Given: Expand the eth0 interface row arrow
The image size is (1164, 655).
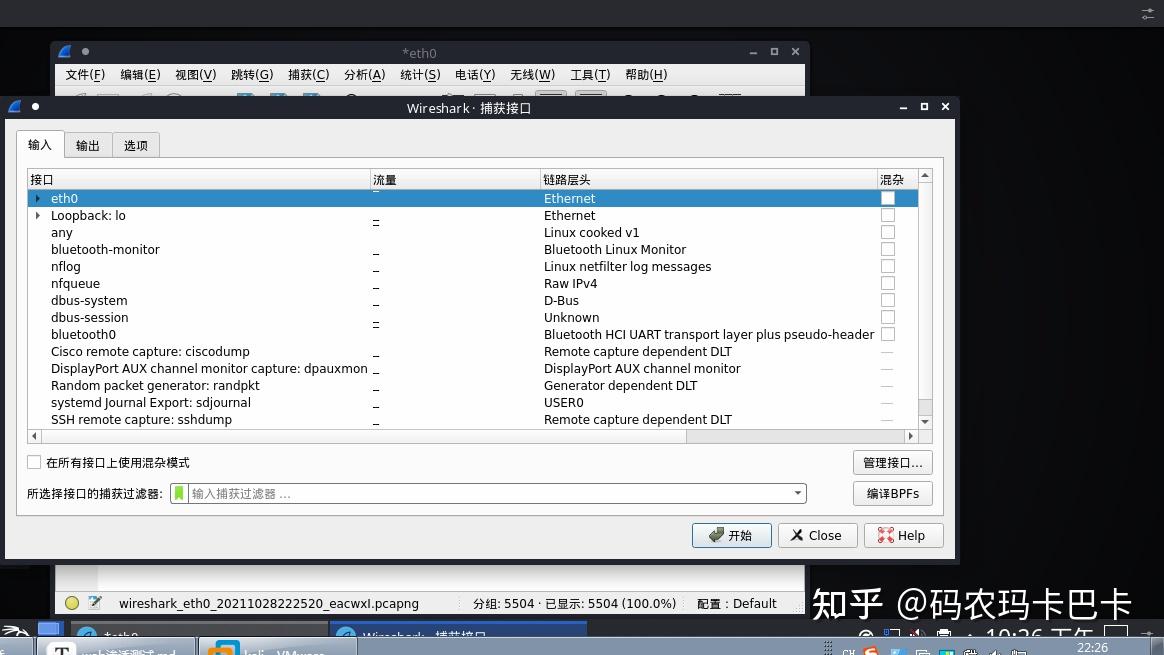Looking at the screenshot, I should point(38,198).
